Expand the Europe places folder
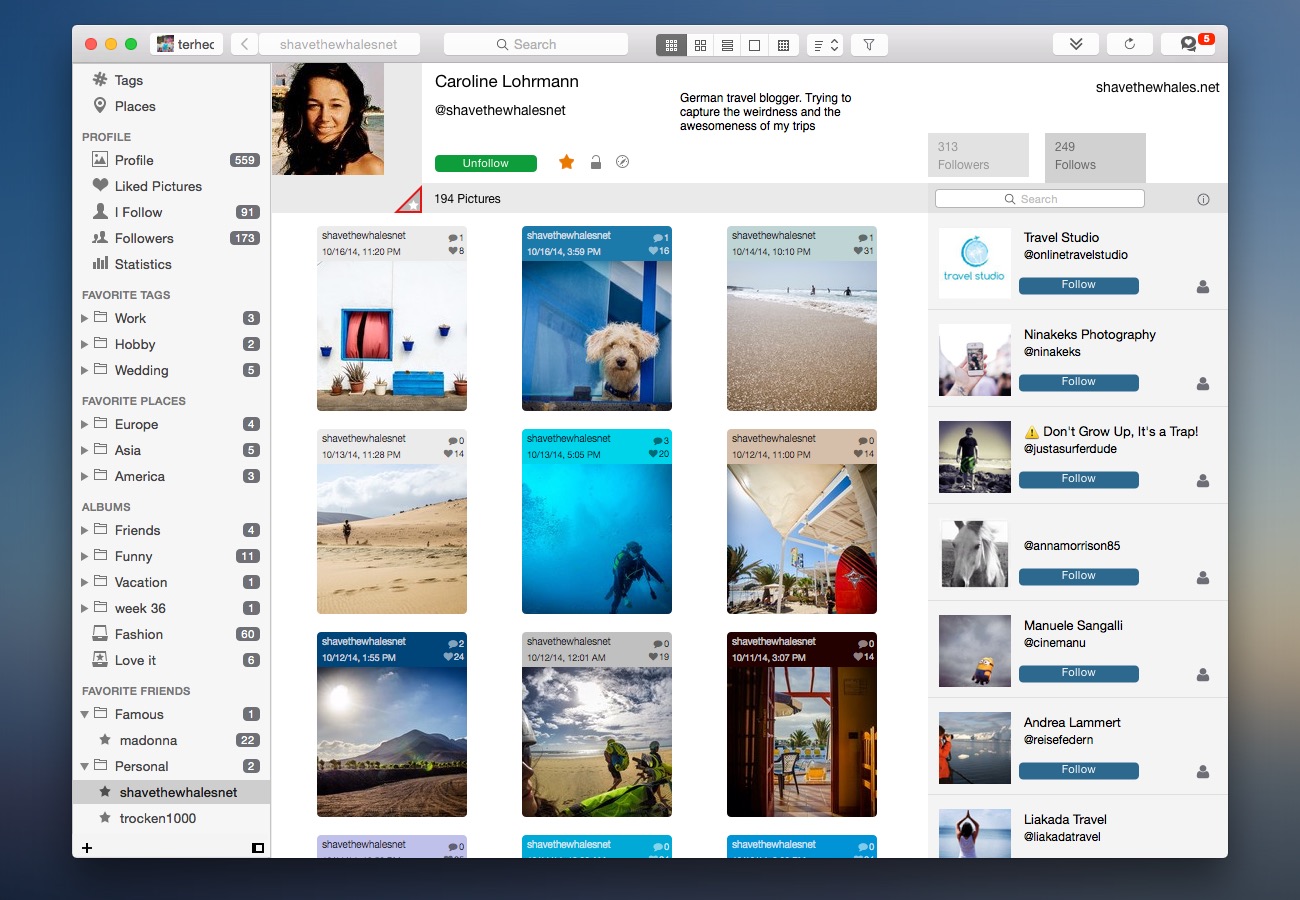Viewport: 1300px width, 900px height. (84, 424)
